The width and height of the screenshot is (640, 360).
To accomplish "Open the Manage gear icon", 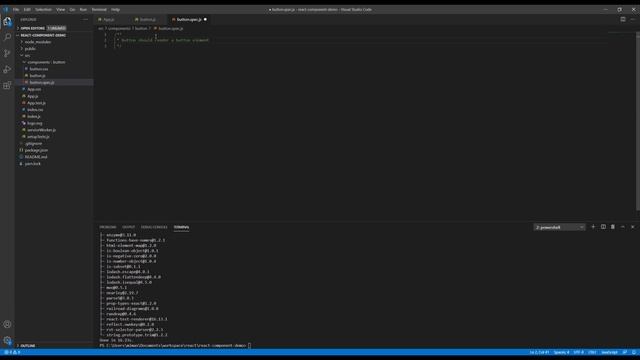I will pos(7,340).
